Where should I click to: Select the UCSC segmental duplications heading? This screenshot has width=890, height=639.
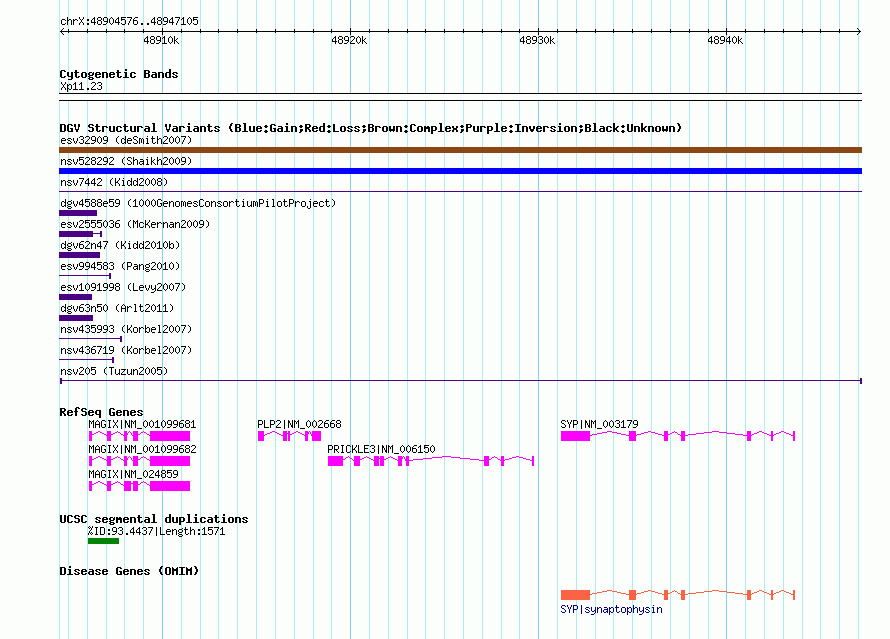[154, 519]
